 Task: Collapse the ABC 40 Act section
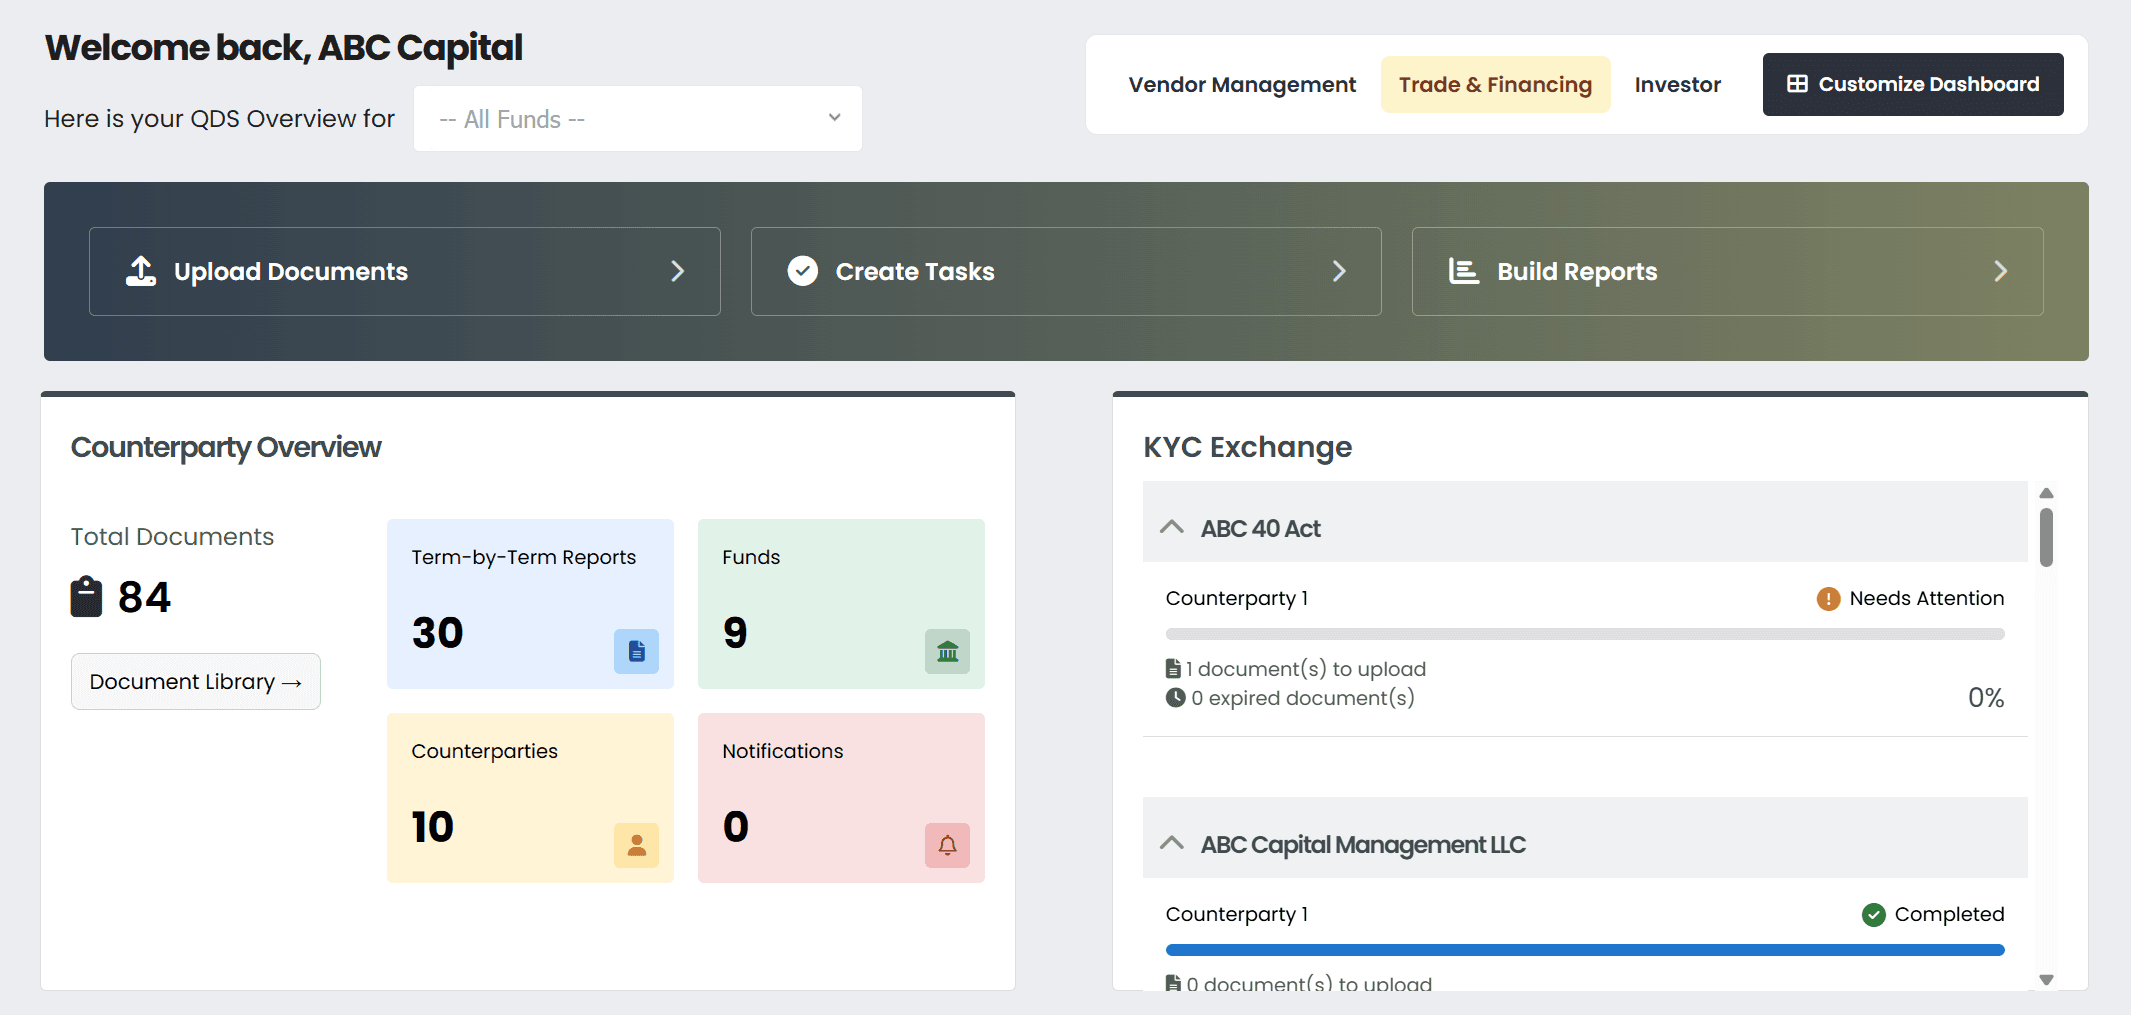point(1172,527)
